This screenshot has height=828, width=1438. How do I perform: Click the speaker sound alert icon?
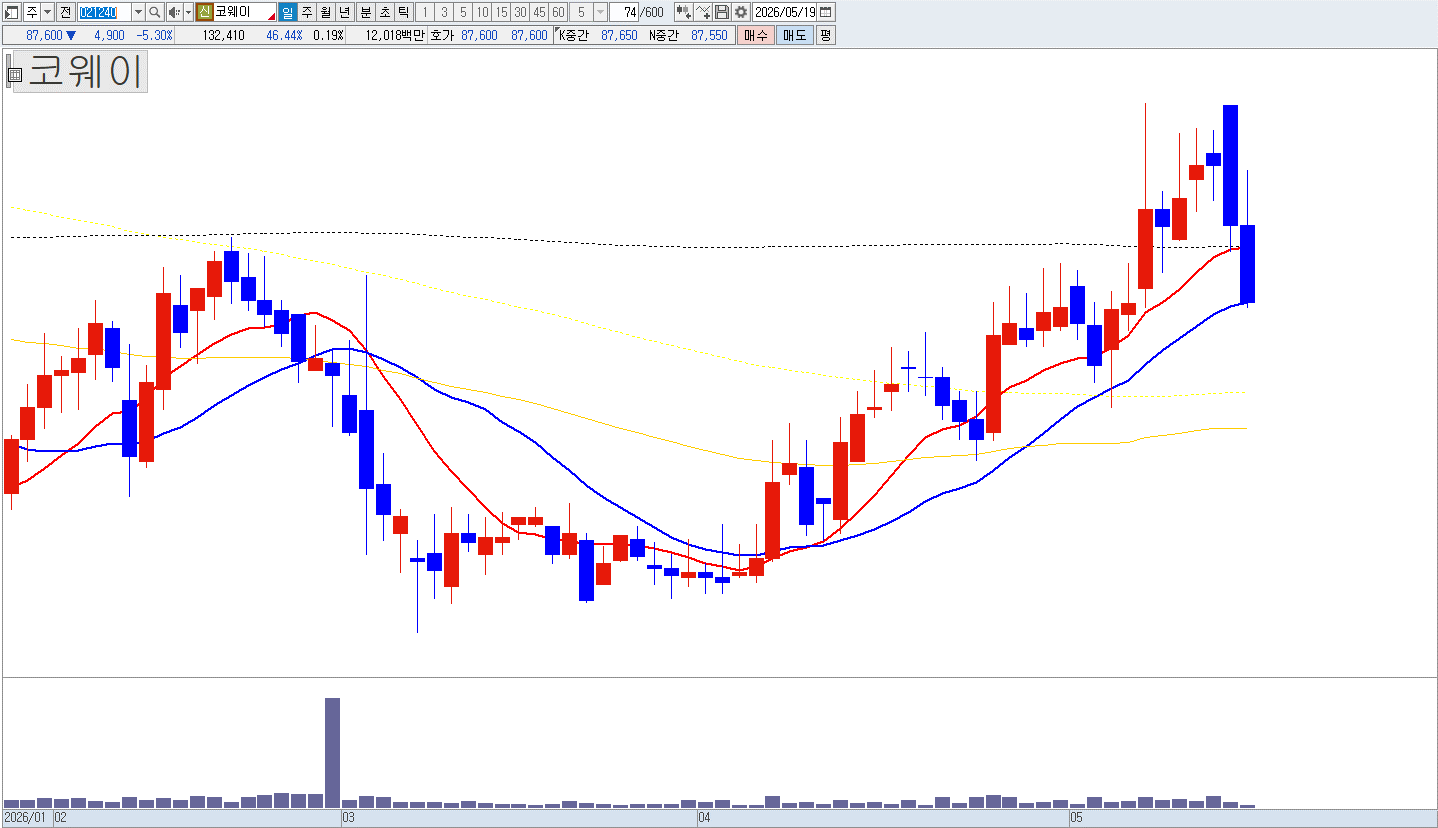173,12
